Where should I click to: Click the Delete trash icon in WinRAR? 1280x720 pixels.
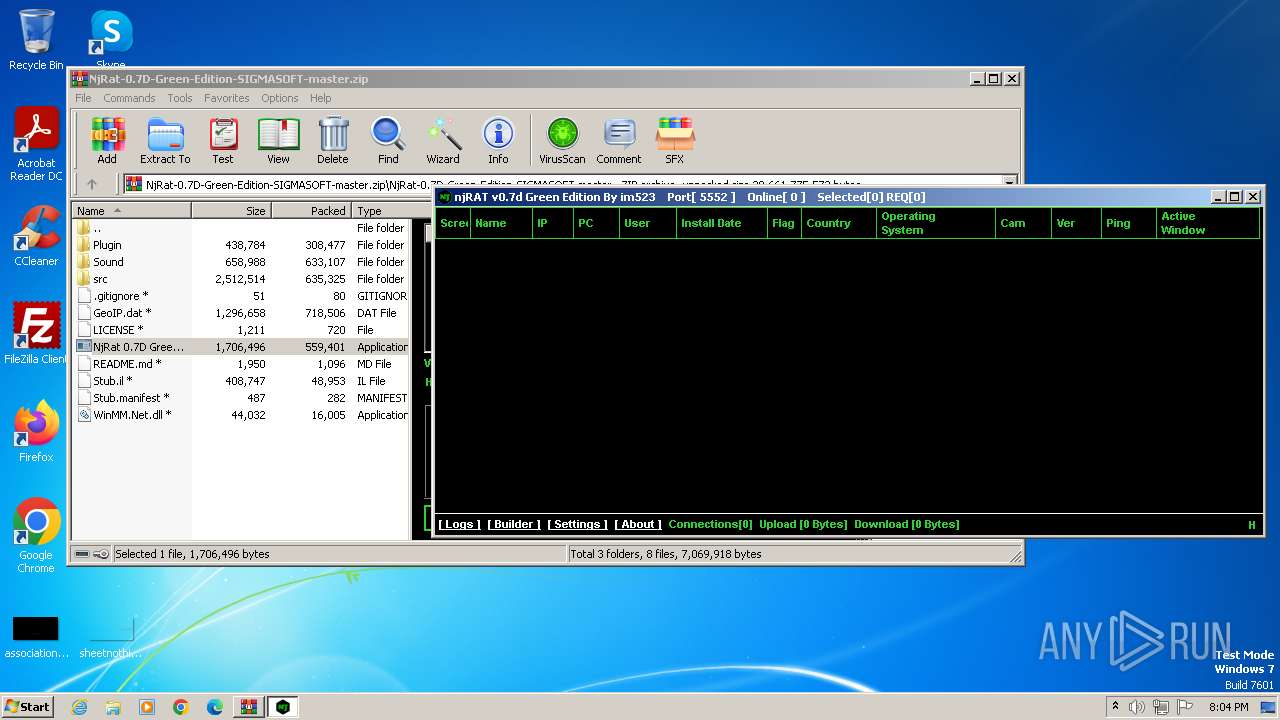pyautogui.click(x=333, y=141)
